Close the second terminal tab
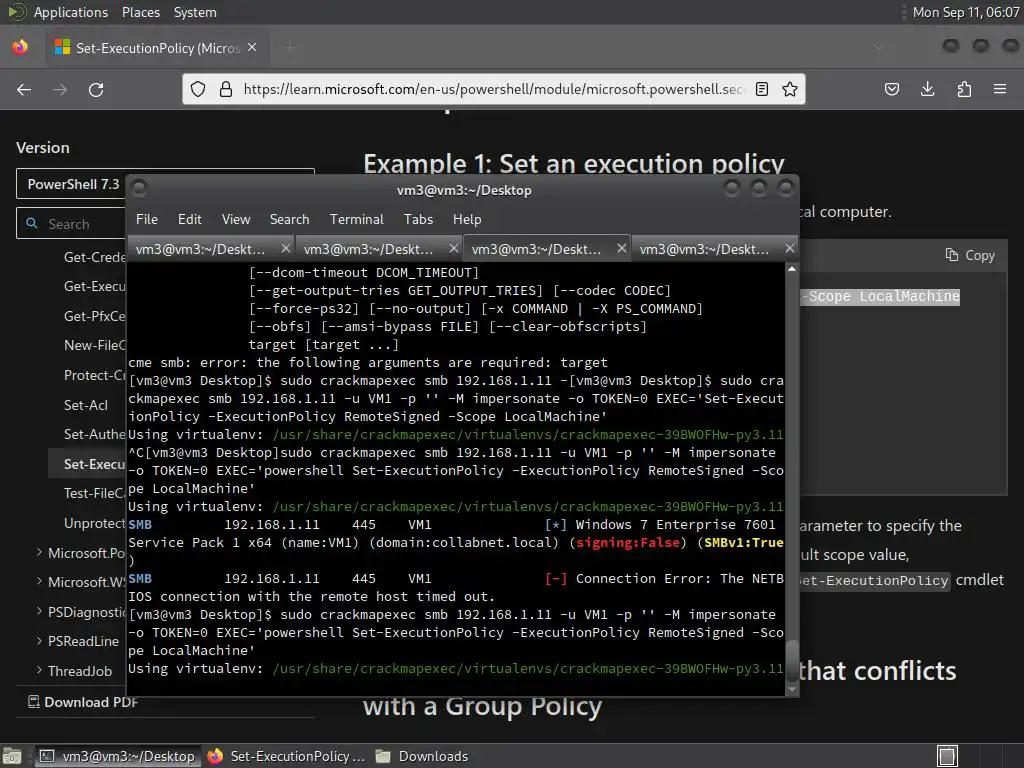The width and height of the screenshot is (1024, 768). [454, 248]
